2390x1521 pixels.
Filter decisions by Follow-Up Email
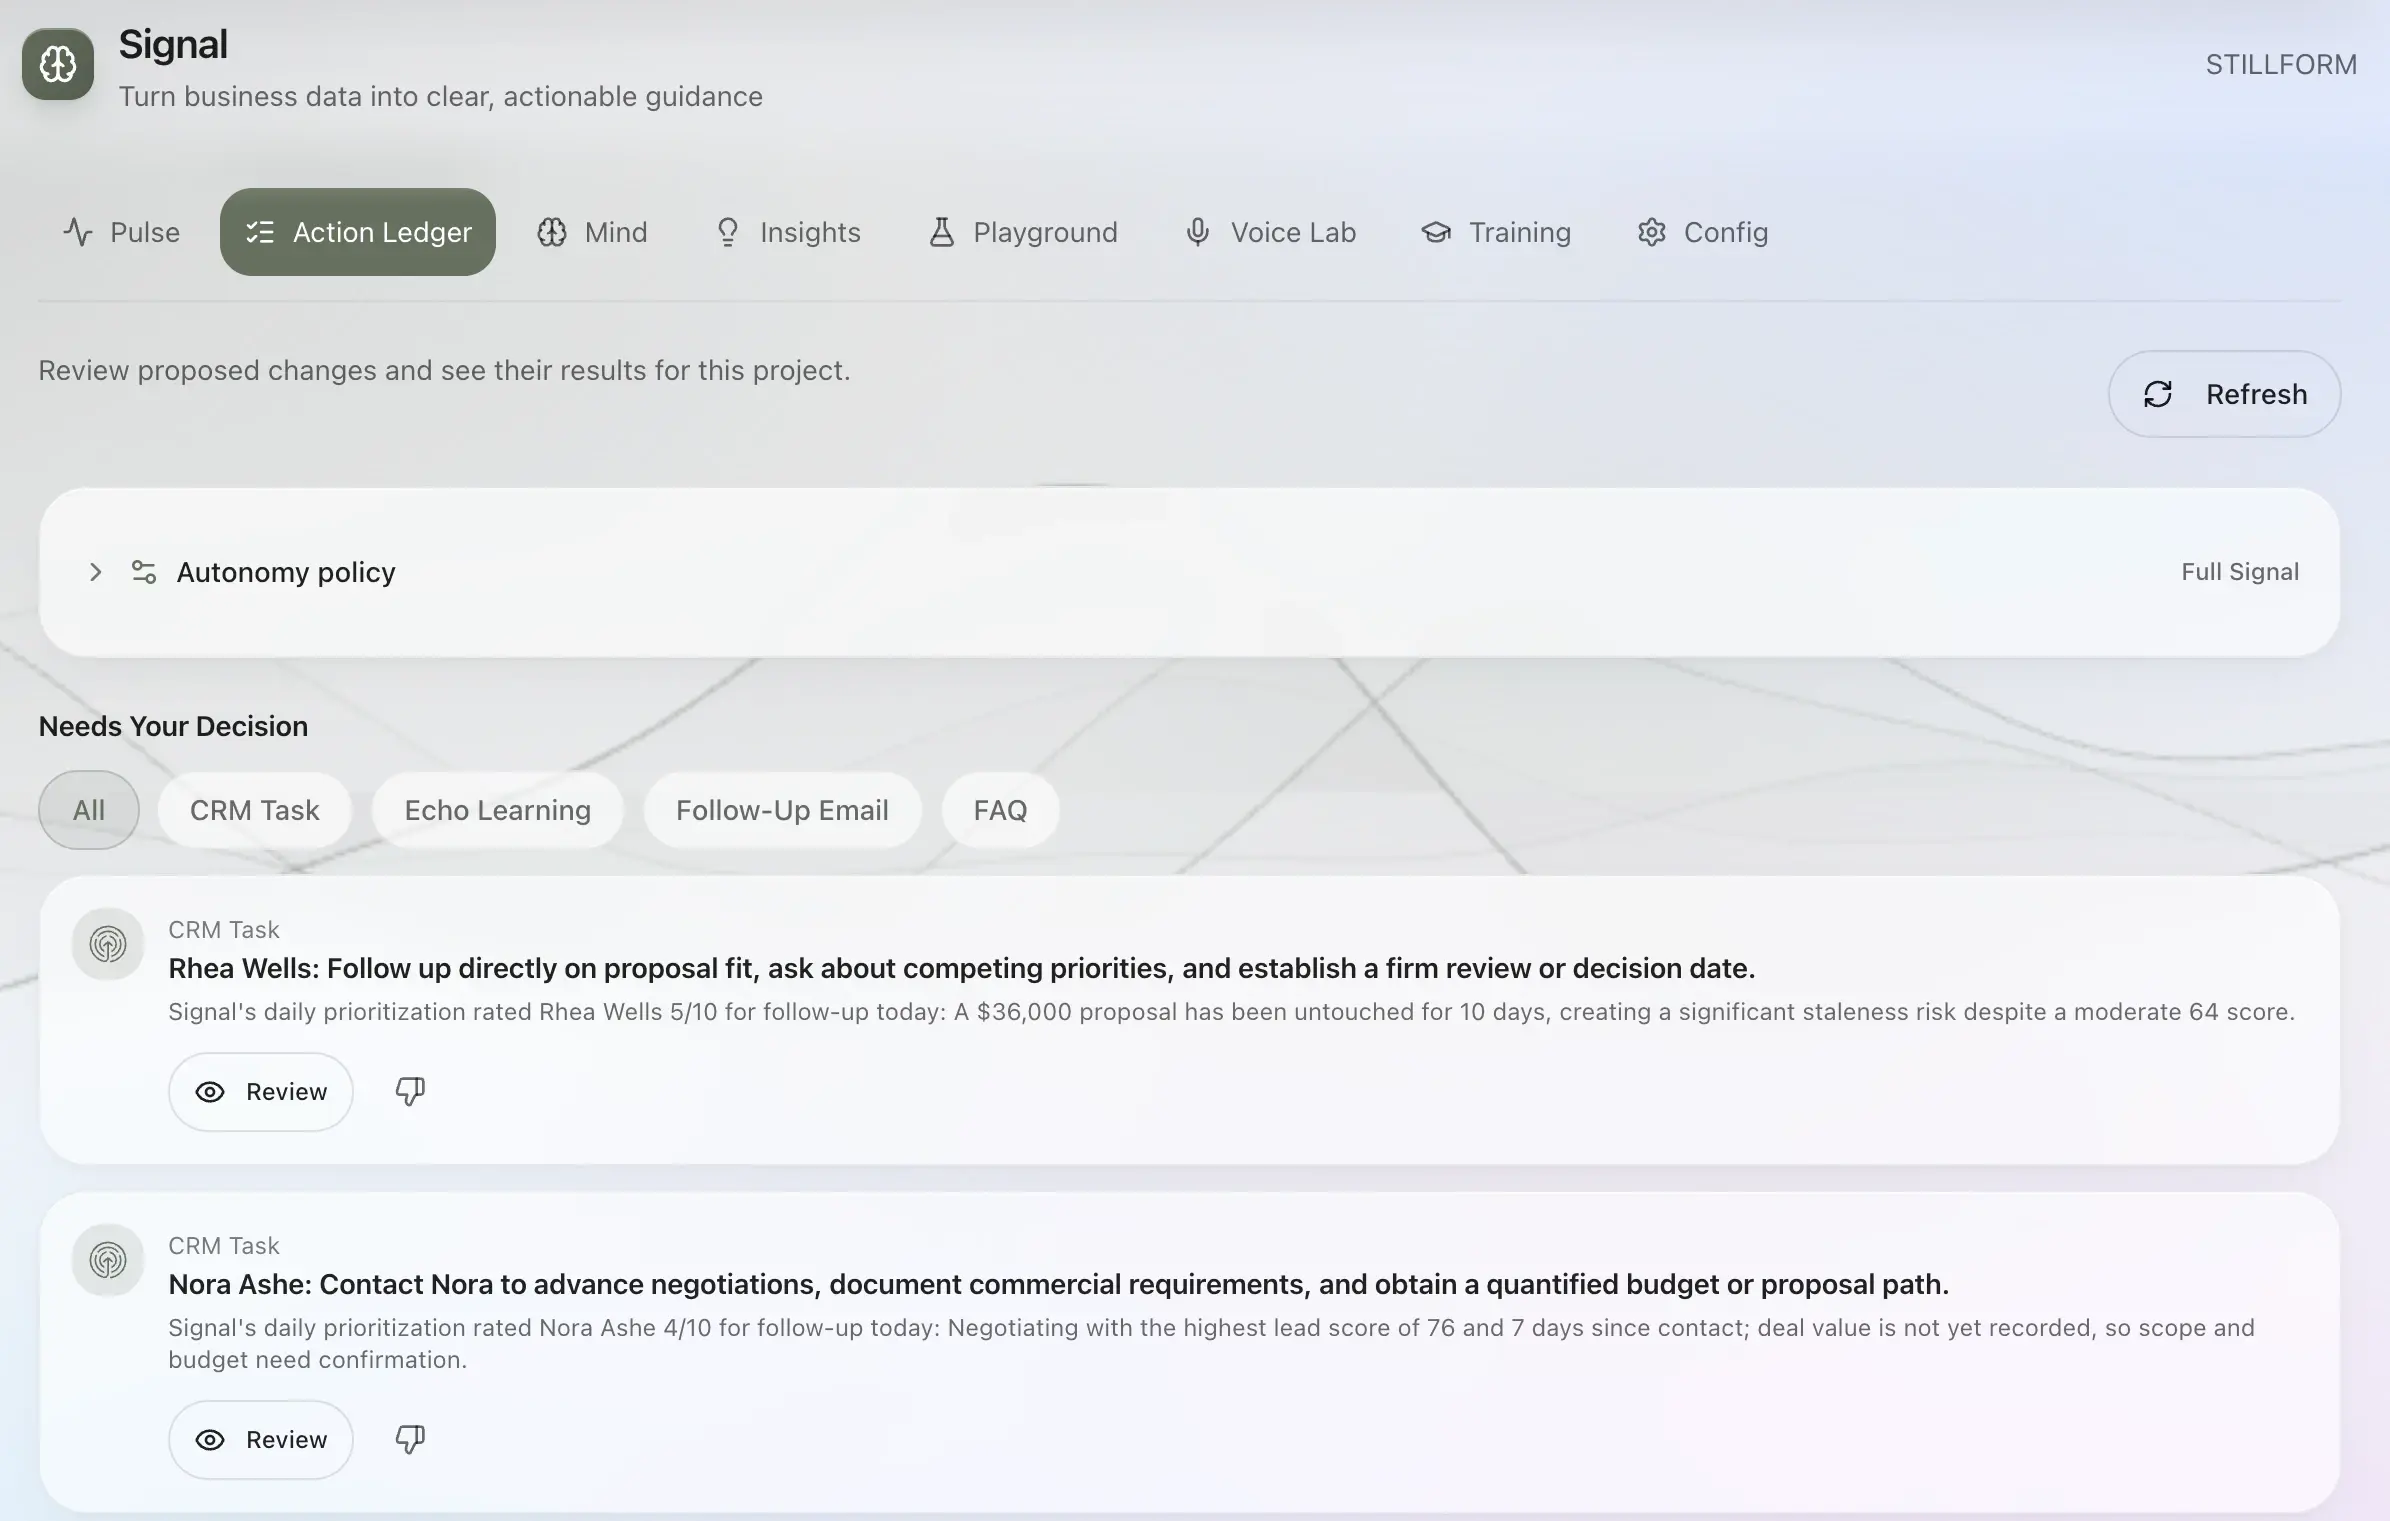click(782, 810)
